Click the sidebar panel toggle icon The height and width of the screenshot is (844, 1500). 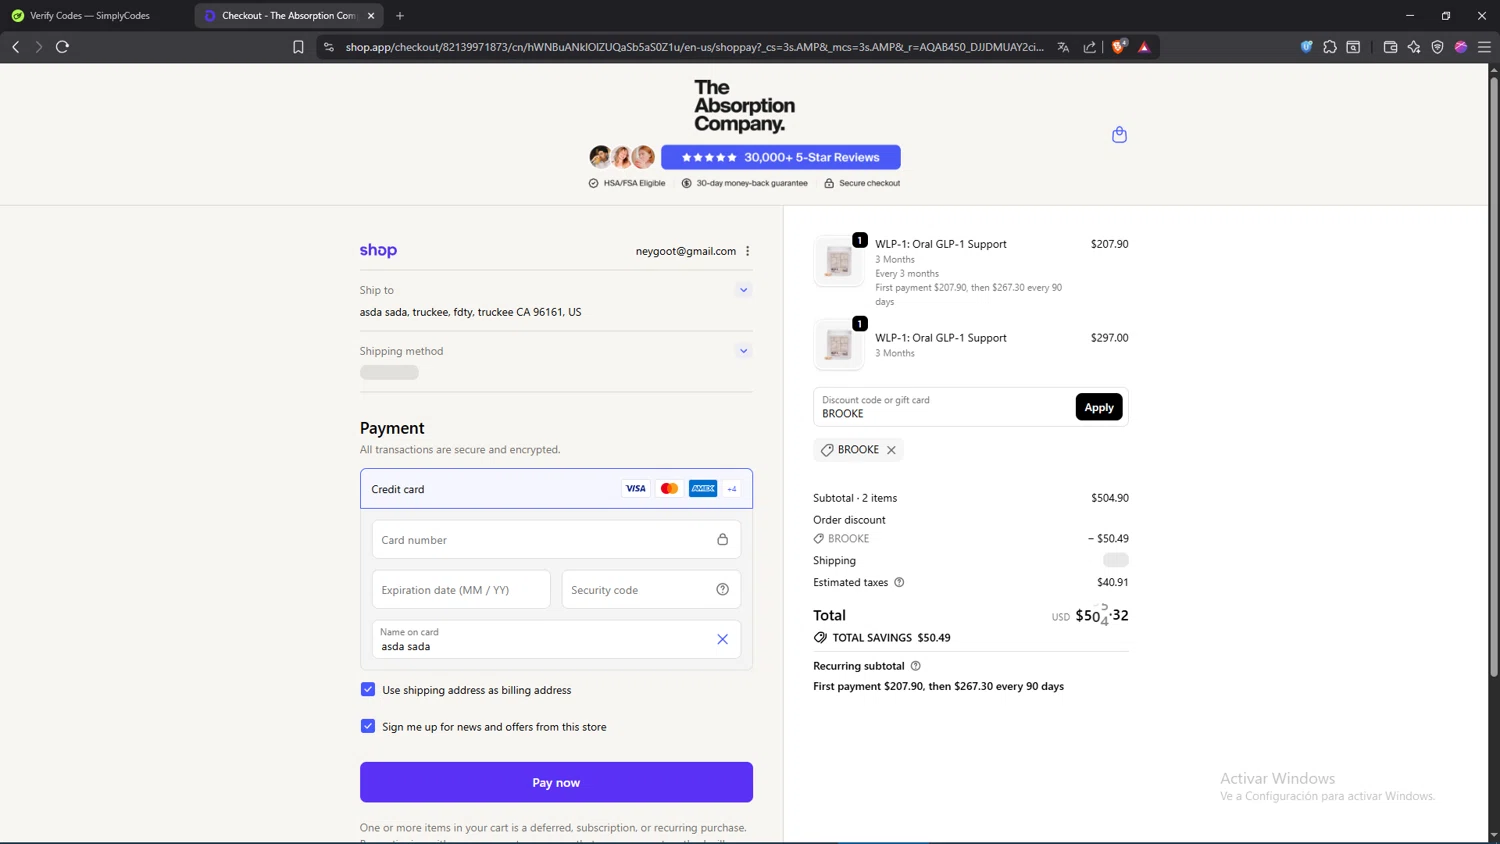point(1353,47)
